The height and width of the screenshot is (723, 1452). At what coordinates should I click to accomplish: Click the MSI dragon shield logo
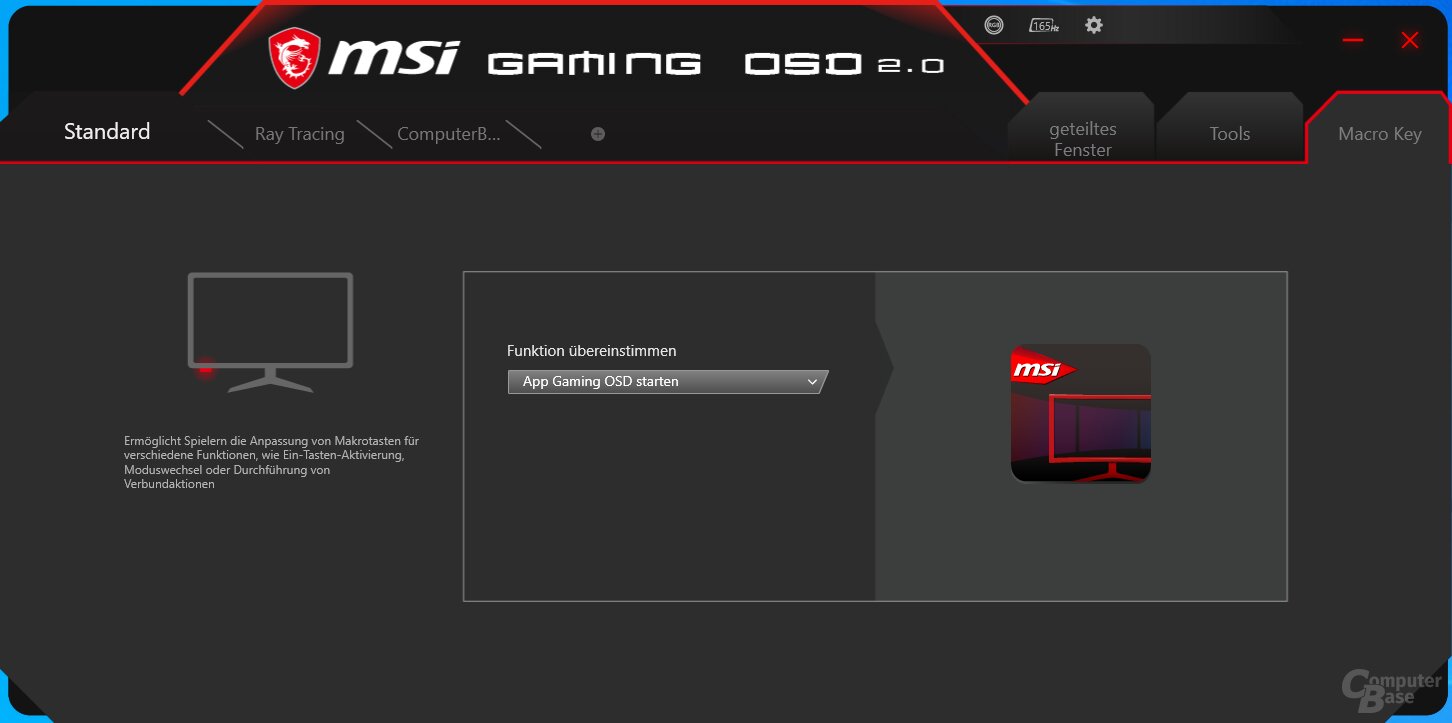tap(295, 57)
